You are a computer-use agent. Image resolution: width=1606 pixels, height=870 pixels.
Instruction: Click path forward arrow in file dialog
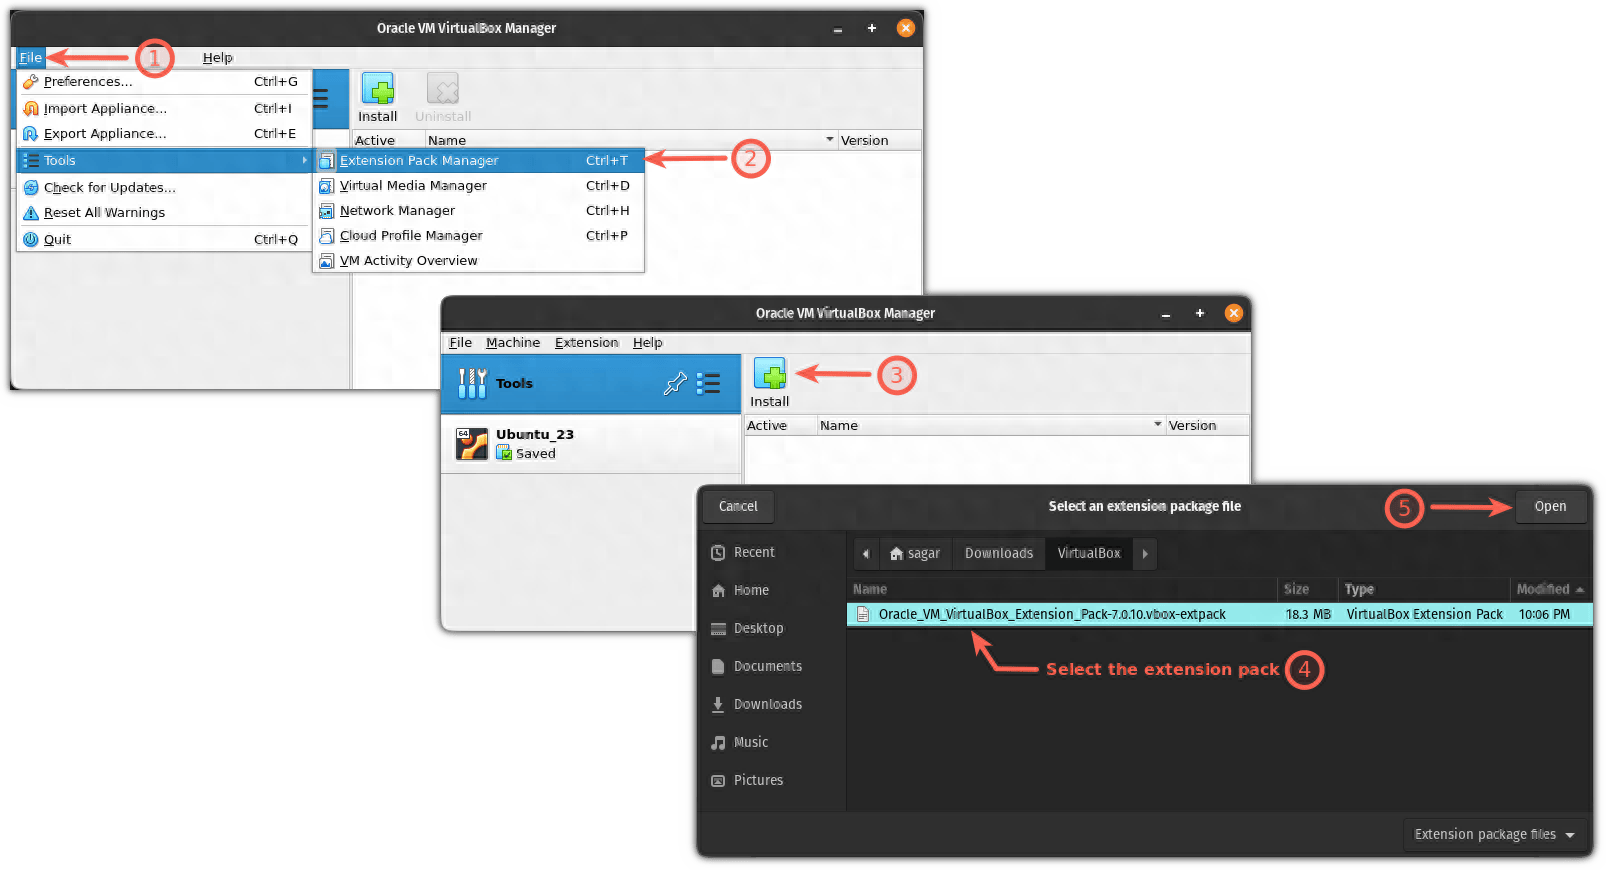pos(1145,554)
